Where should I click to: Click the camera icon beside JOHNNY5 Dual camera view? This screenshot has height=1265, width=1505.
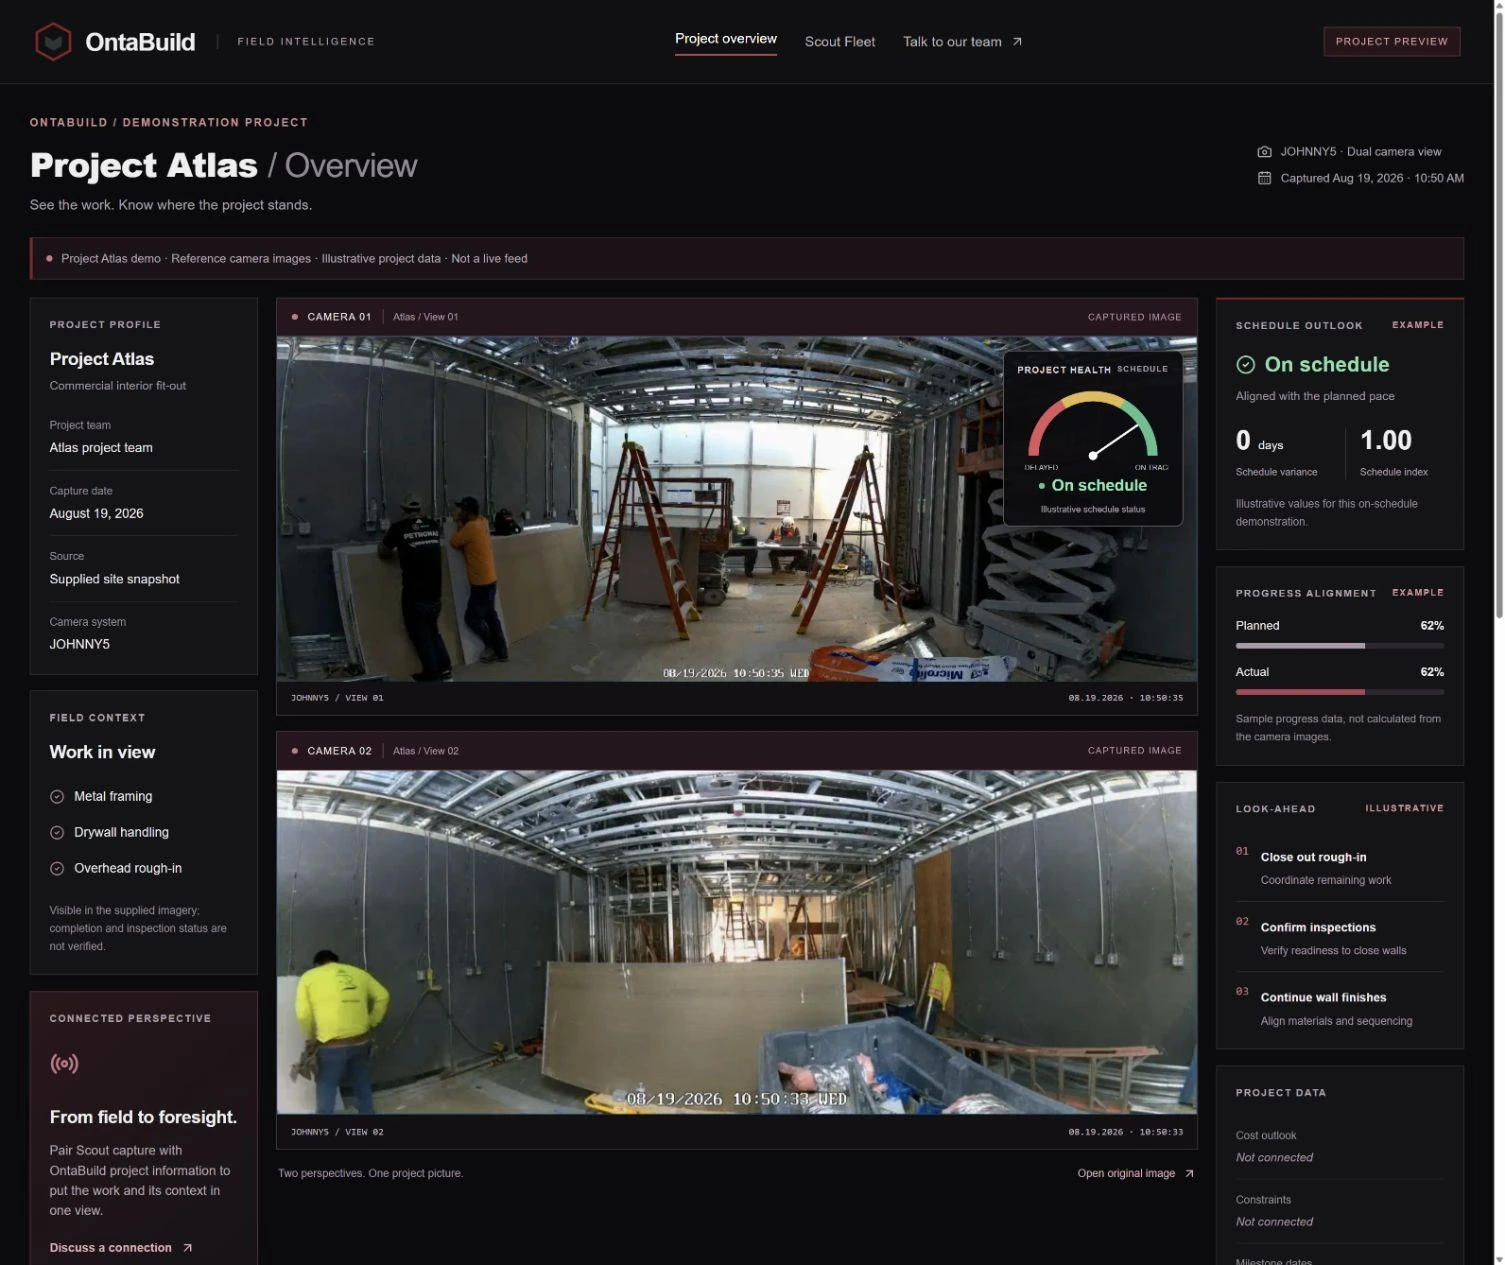1264,152
